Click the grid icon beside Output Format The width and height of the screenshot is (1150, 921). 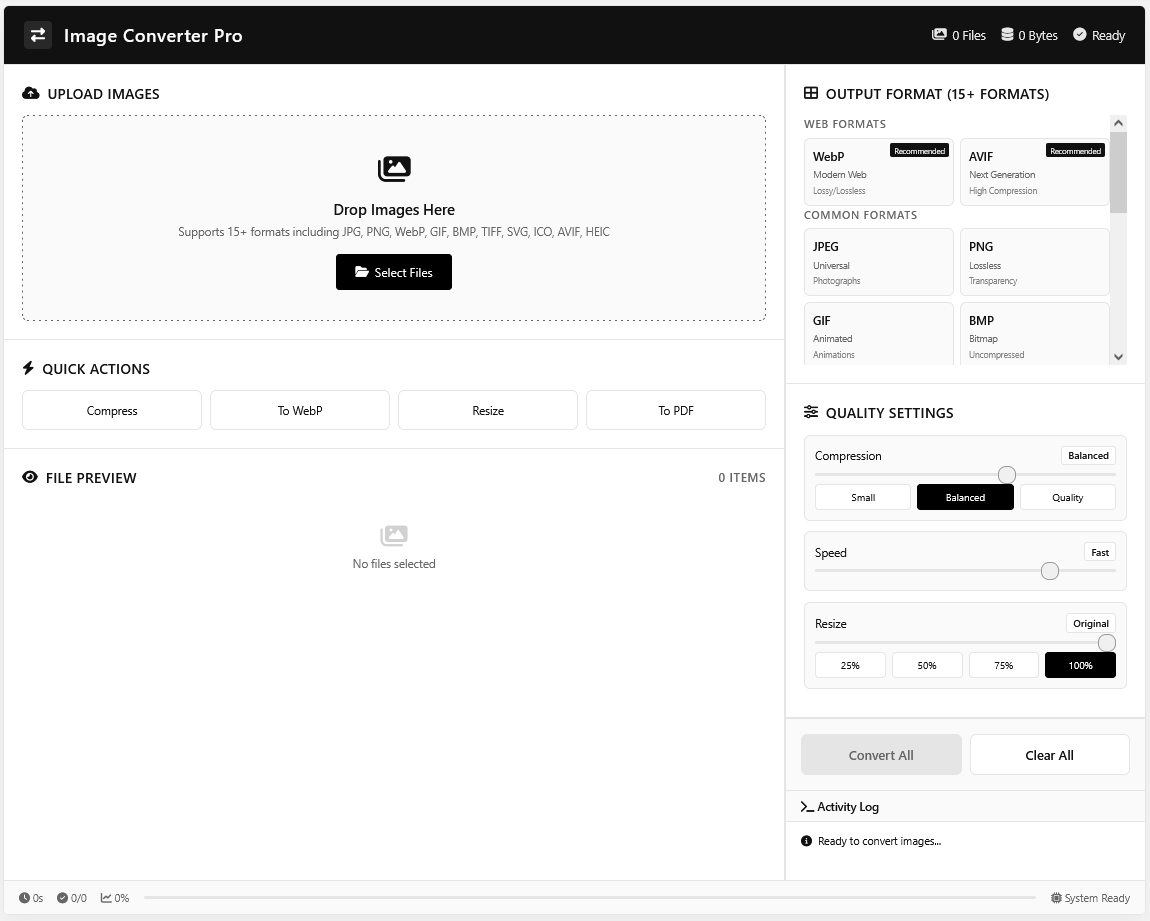[810, 93]
